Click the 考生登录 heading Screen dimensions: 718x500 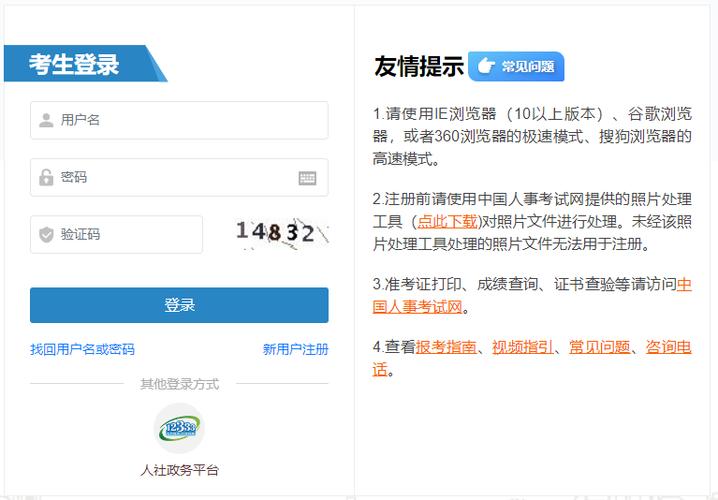(74, 64)
